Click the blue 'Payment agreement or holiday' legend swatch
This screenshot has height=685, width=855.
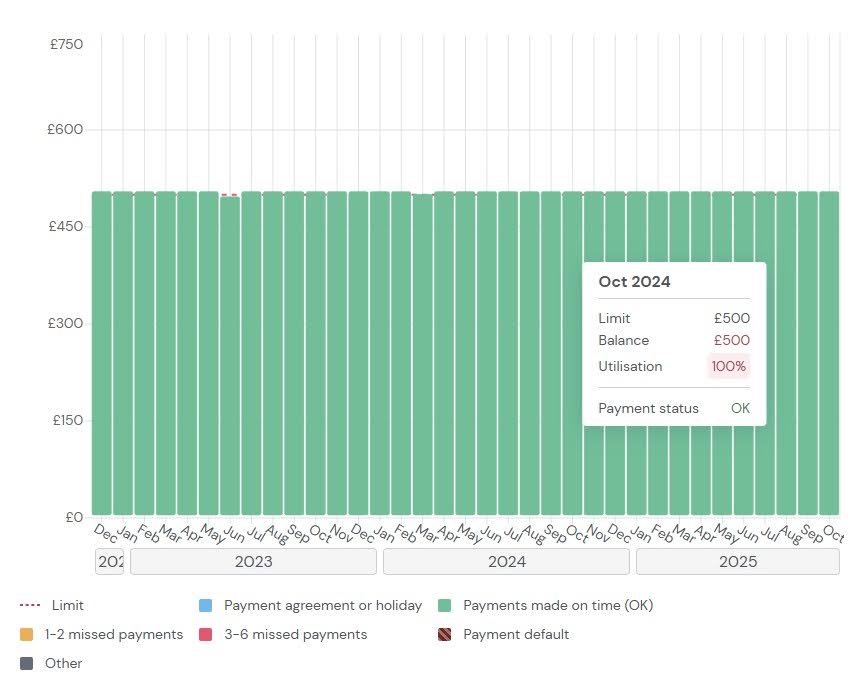click(206, 606)
